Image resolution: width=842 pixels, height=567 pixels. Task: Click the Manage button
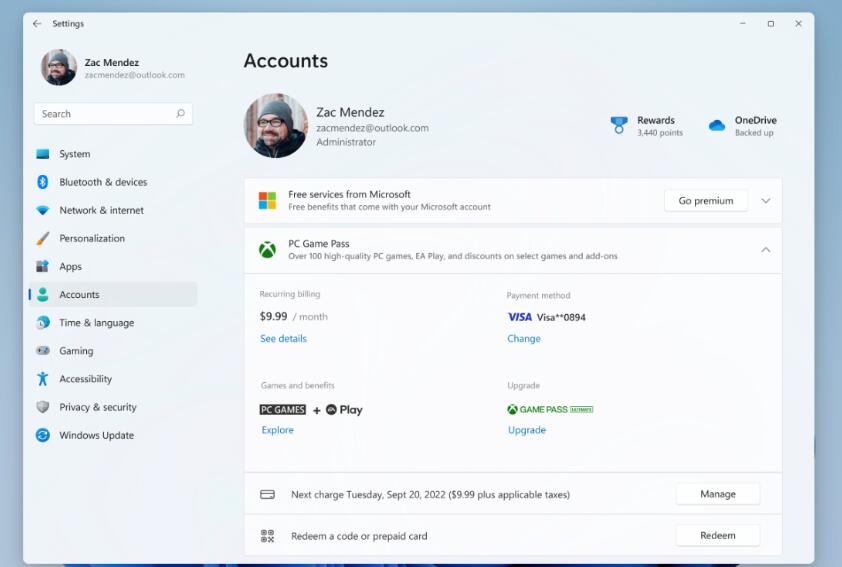718,494
